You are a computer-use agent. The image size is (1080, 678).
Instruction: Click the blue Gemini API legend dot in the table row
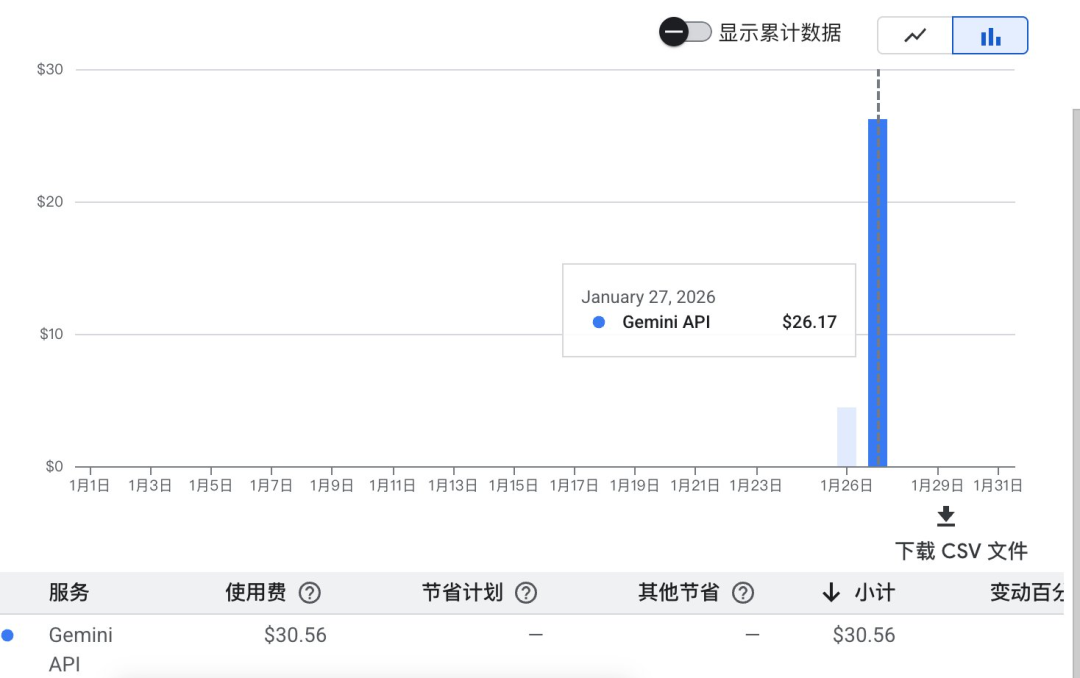coord(8,635)
